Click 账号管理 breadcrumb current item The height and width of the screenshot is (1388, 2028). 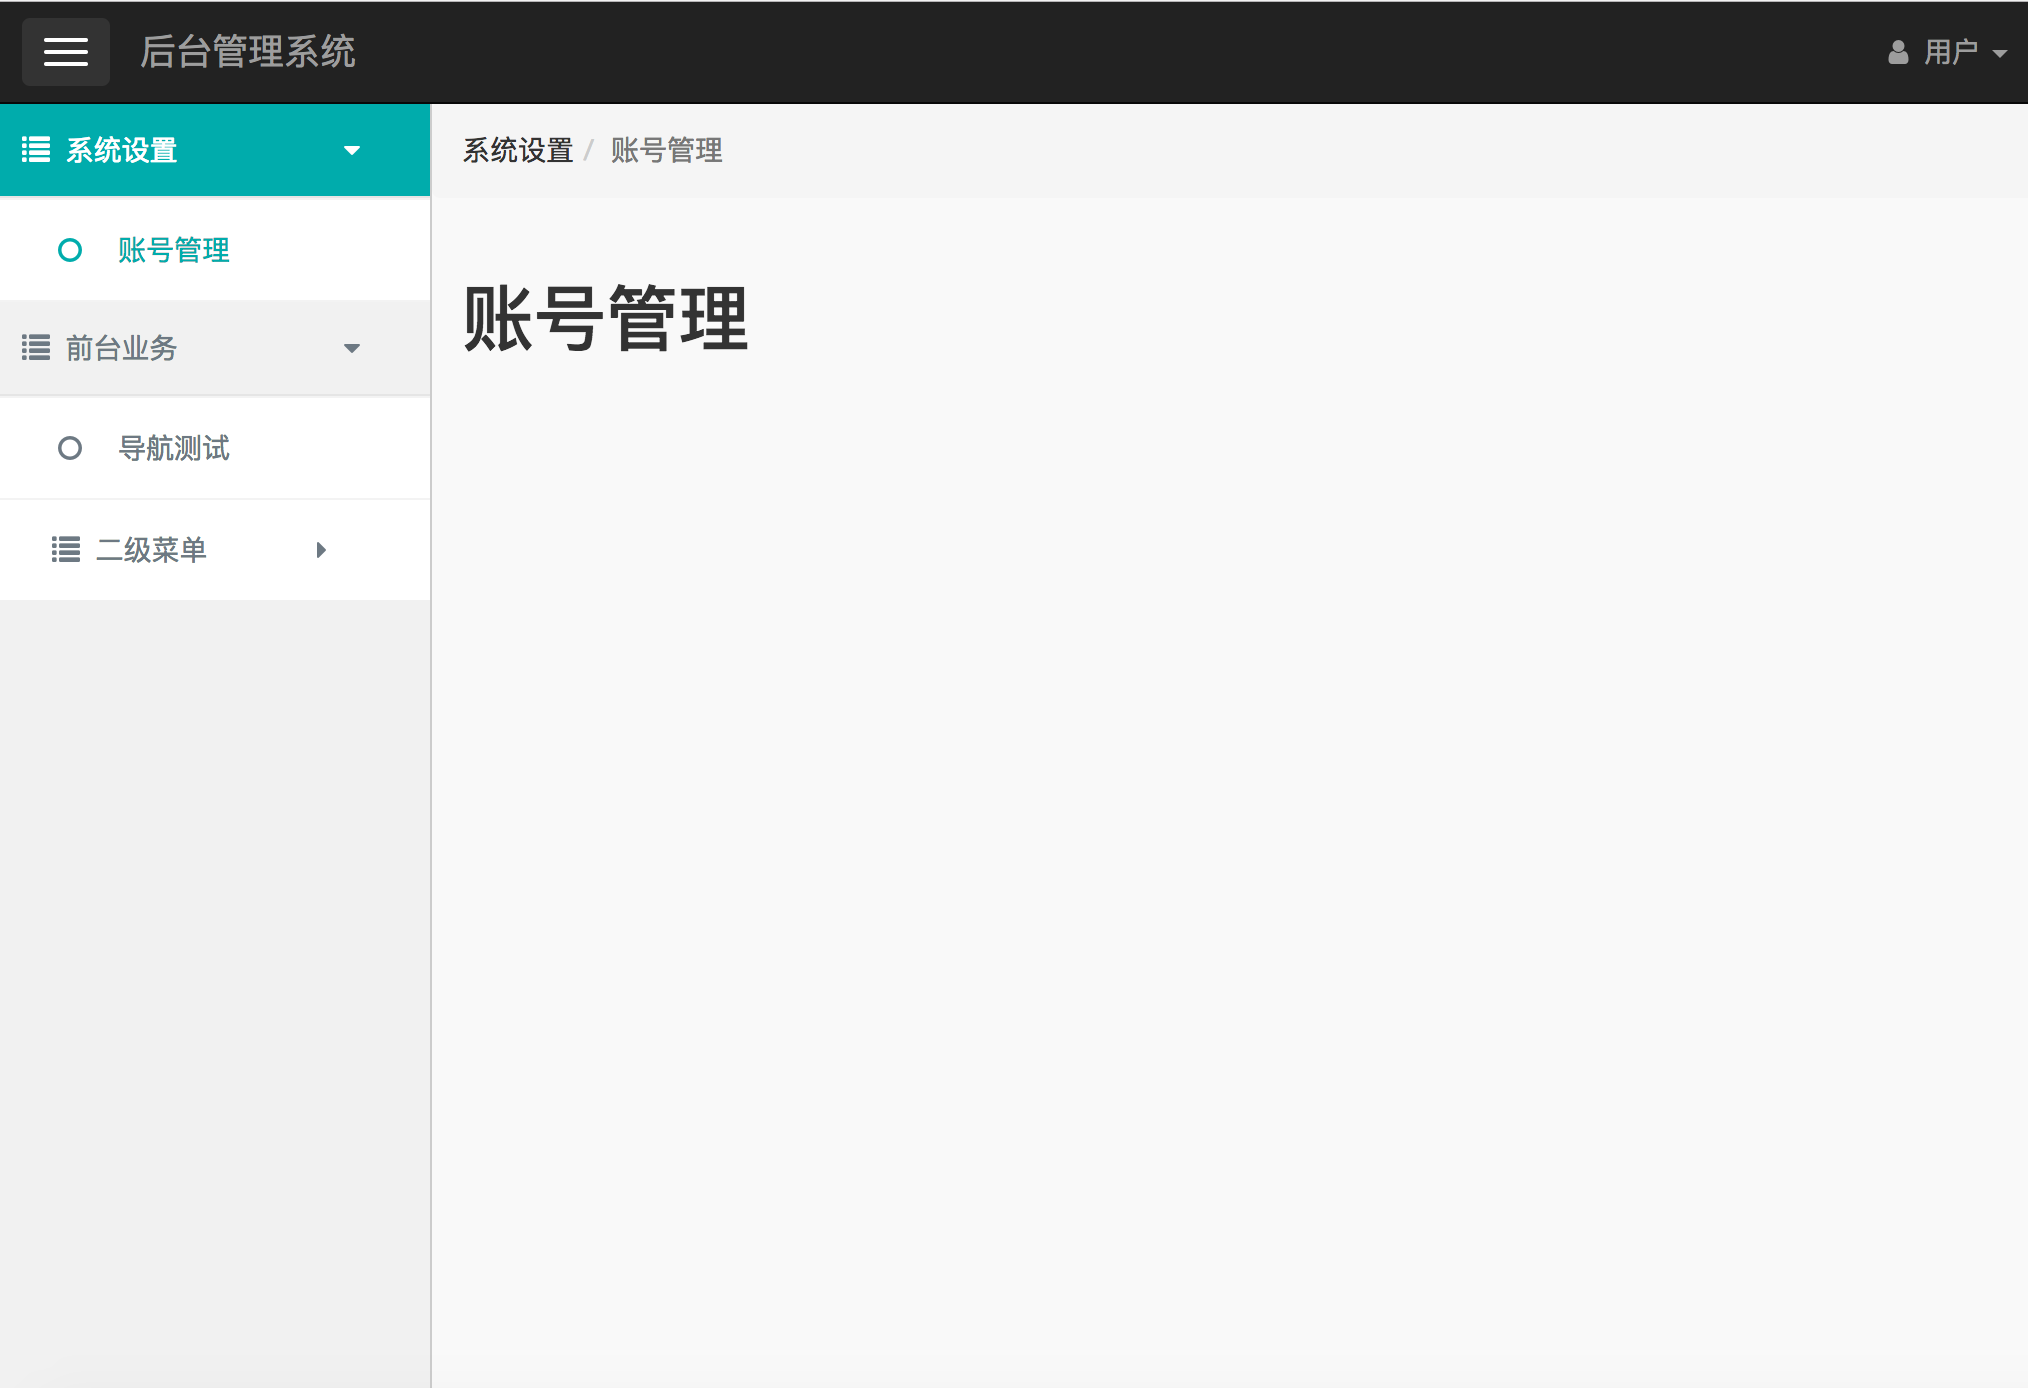tap(666, 151)
